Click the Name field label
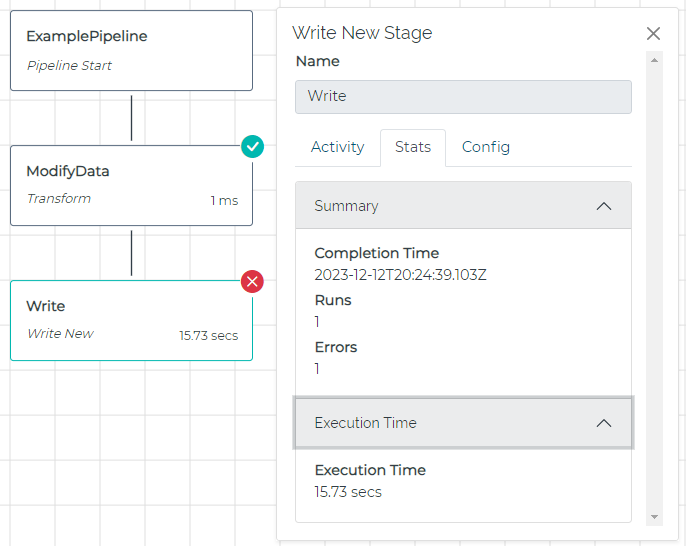 click(x=318, y=61)
